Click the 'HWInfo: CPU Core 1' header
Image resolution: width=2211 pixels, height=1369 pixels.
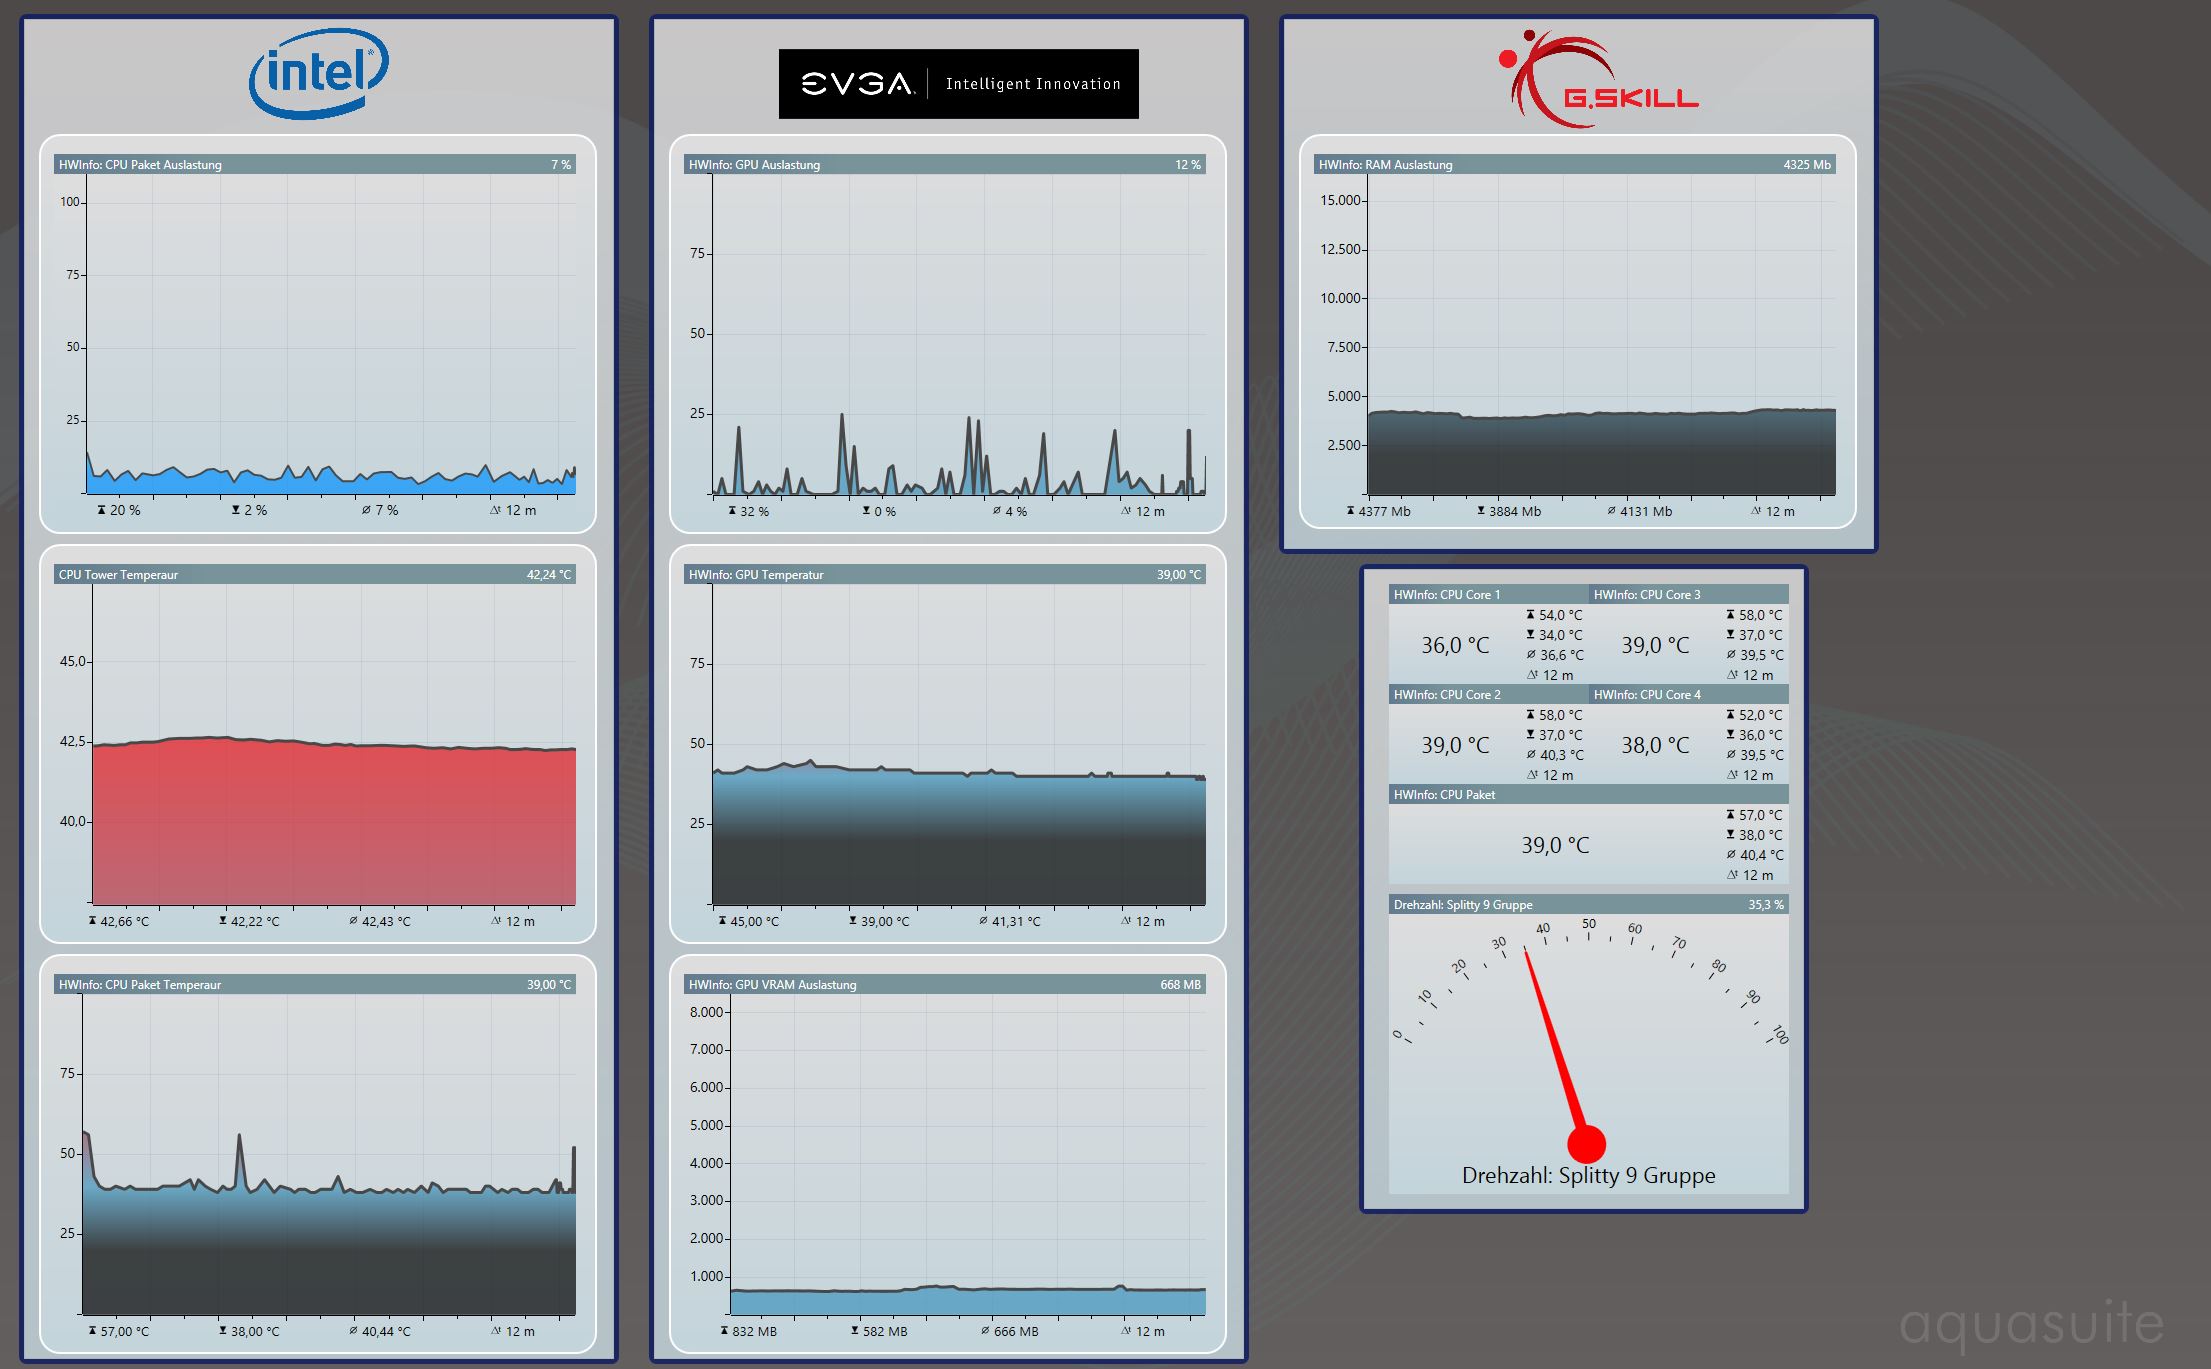pyautogui.click(x=1488, y=595)
